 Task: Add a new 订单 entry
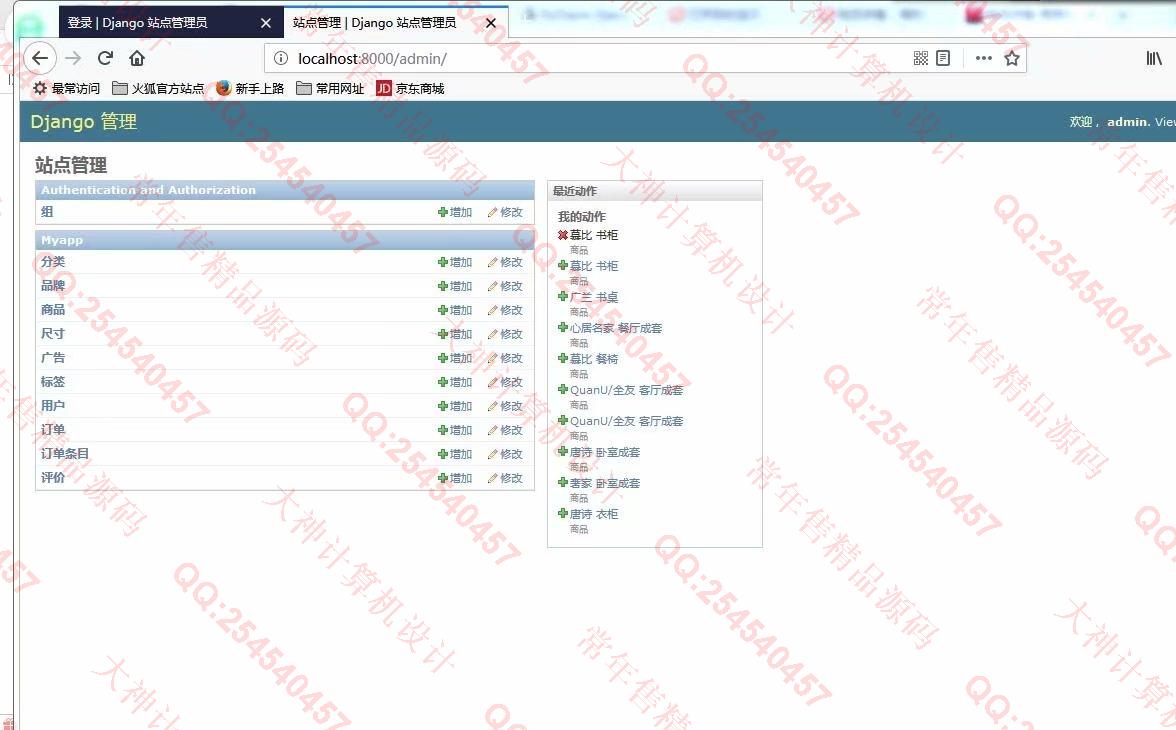point(454,430)
